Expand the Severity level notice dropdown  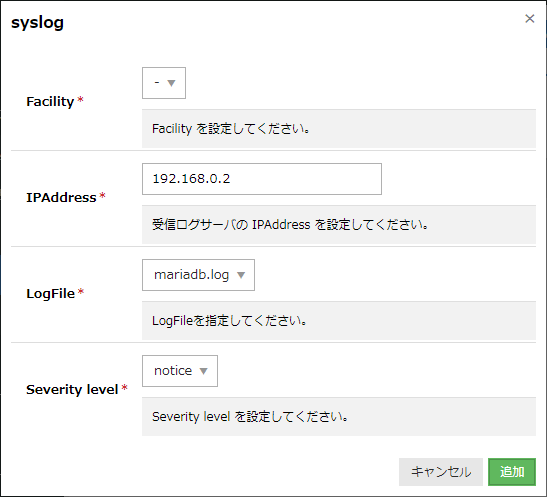coord(180,371)
